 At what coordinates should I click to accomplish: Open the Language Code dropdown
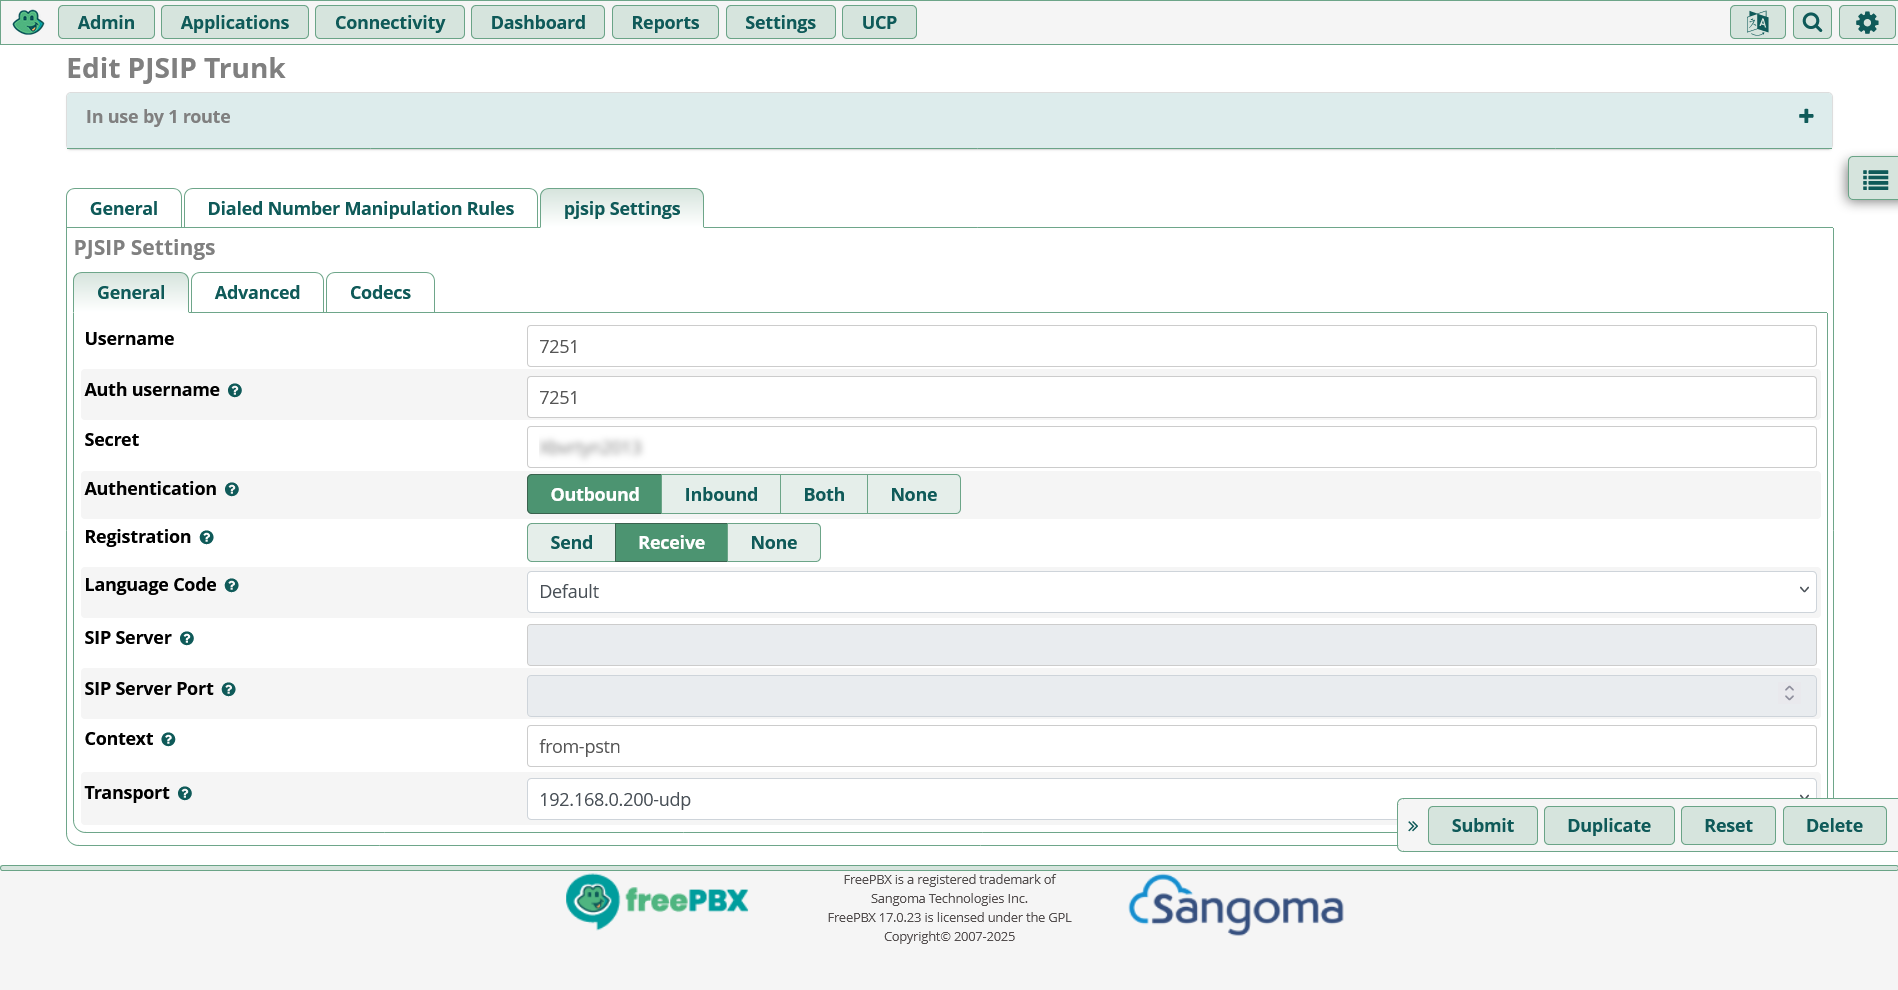click(1170, 592)
